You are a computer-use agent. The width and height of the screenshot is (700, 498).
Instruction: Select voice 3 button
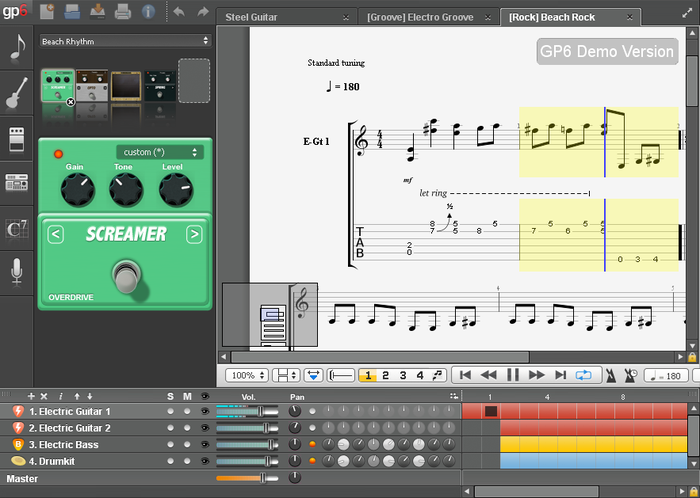tap(403, 375)
